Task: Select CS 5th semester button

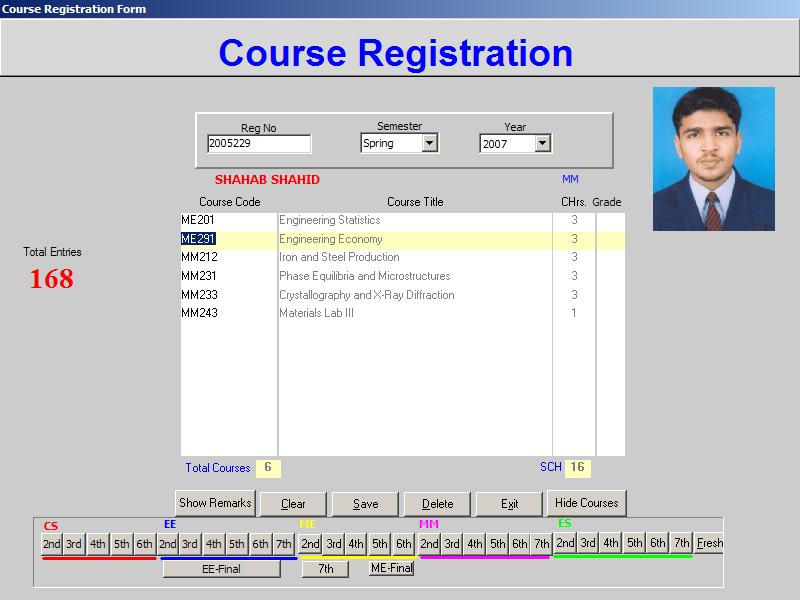Action: point(121,544)
